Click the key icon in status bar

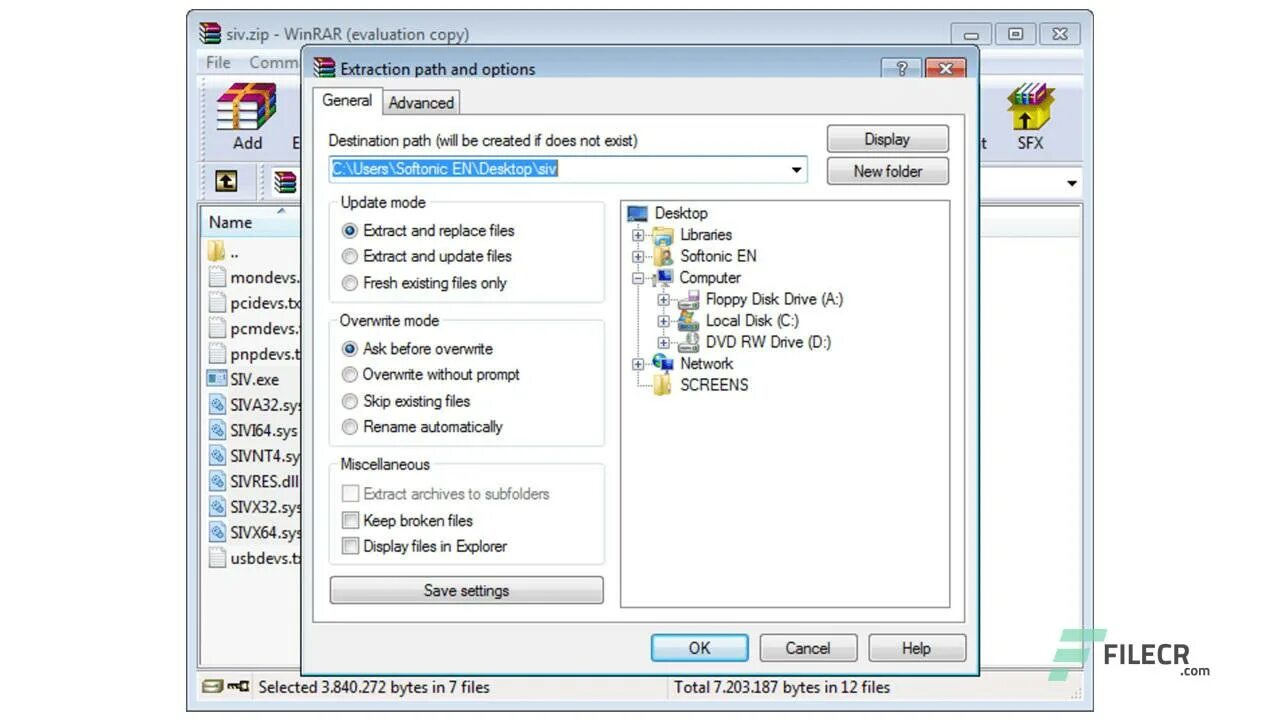238,686
